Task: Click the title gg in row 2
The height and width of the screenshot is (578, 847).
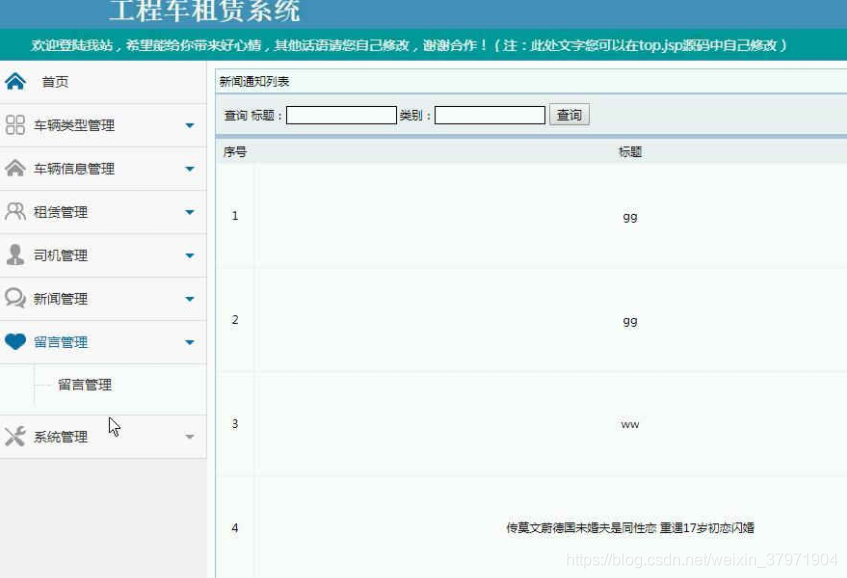Action: 630,321
